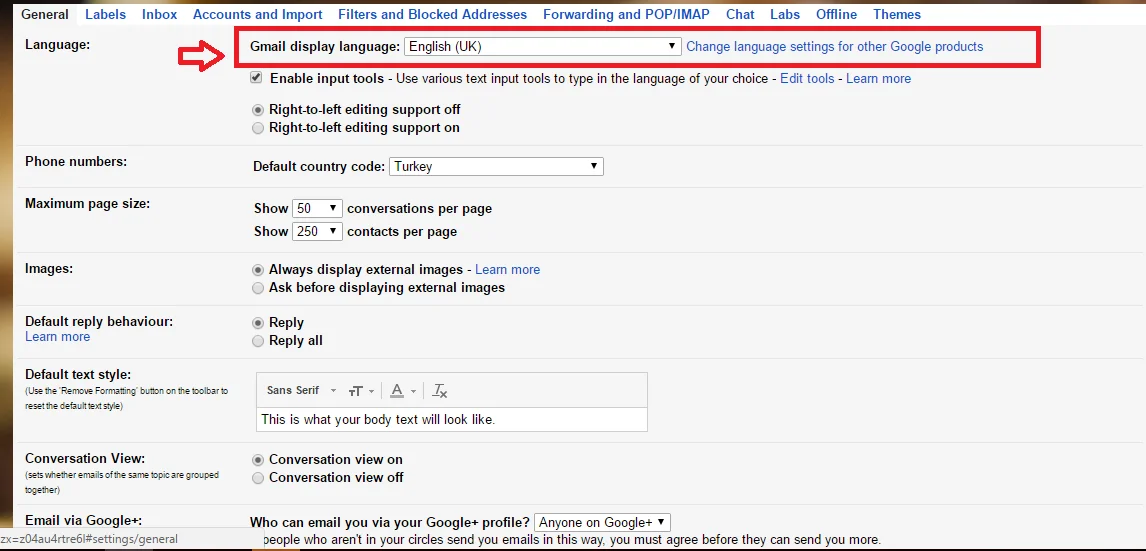Open the Gmail display language dropdown
Screen dimensions: 1146x551
tap(542, 47)
